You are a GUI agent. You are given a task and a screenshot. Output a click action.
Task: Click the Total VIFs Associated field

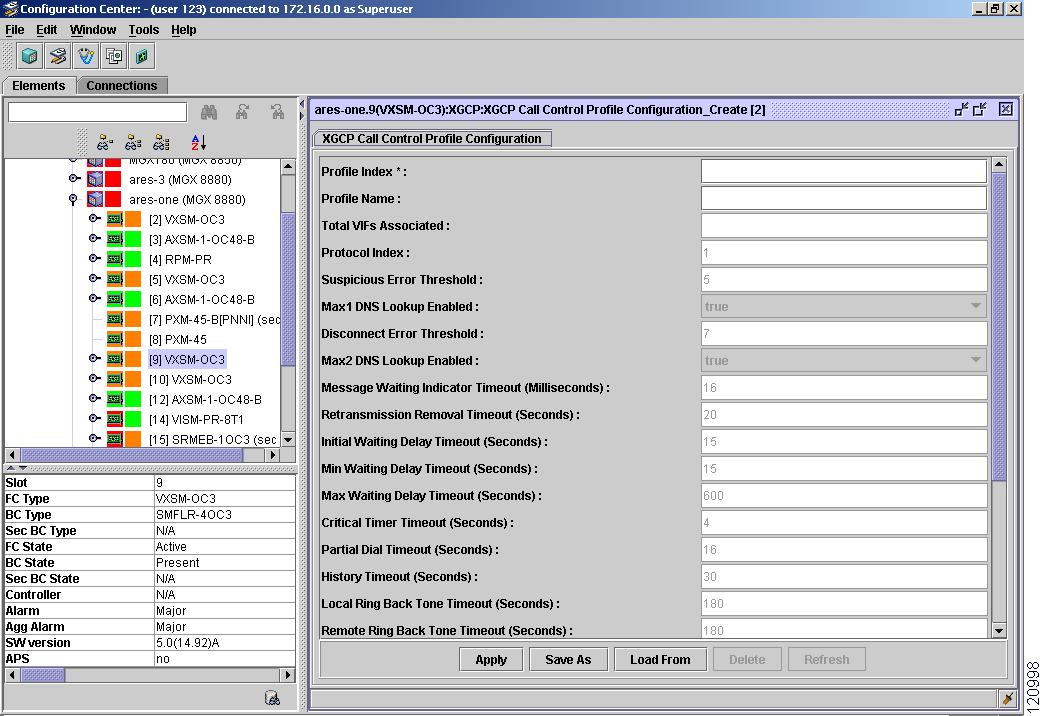coord(844,226)
